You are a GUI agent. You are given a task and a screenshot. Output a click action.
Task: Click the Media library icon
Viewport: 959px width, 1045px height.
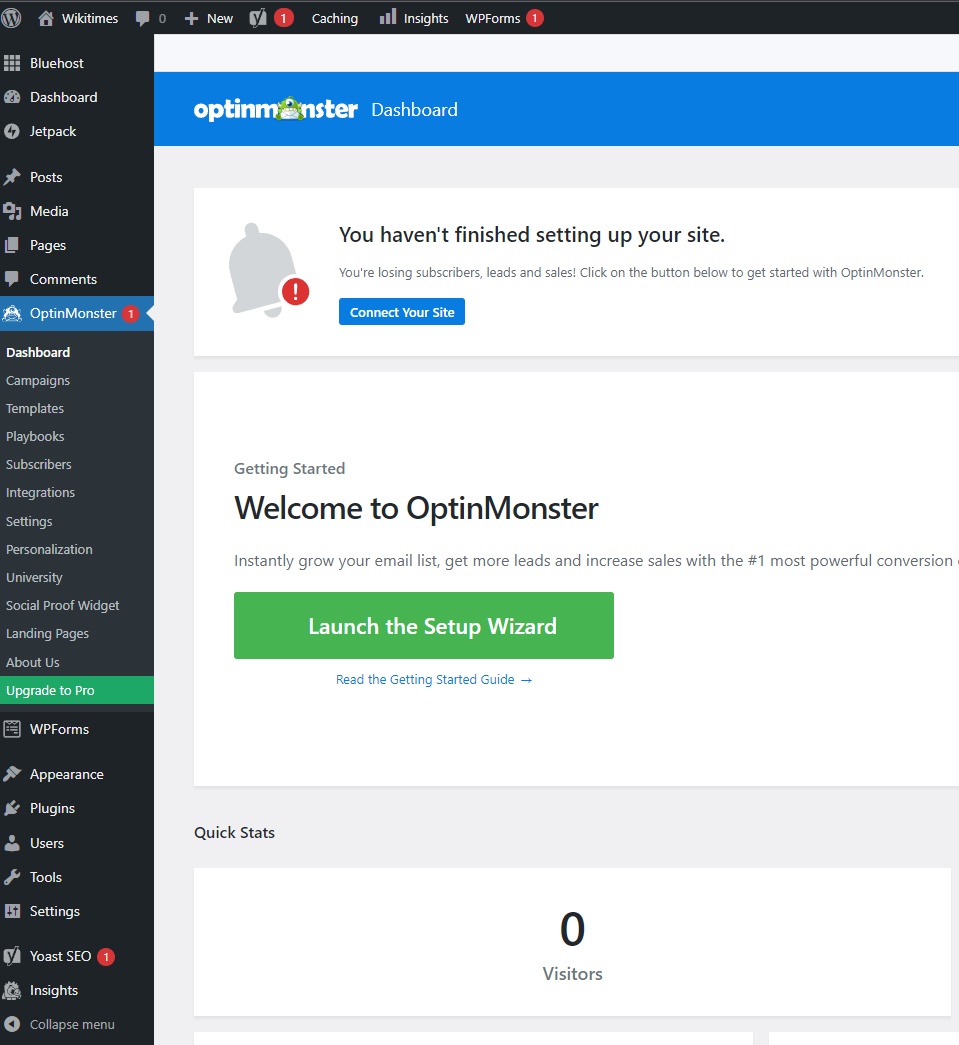[x=12, y=211]
